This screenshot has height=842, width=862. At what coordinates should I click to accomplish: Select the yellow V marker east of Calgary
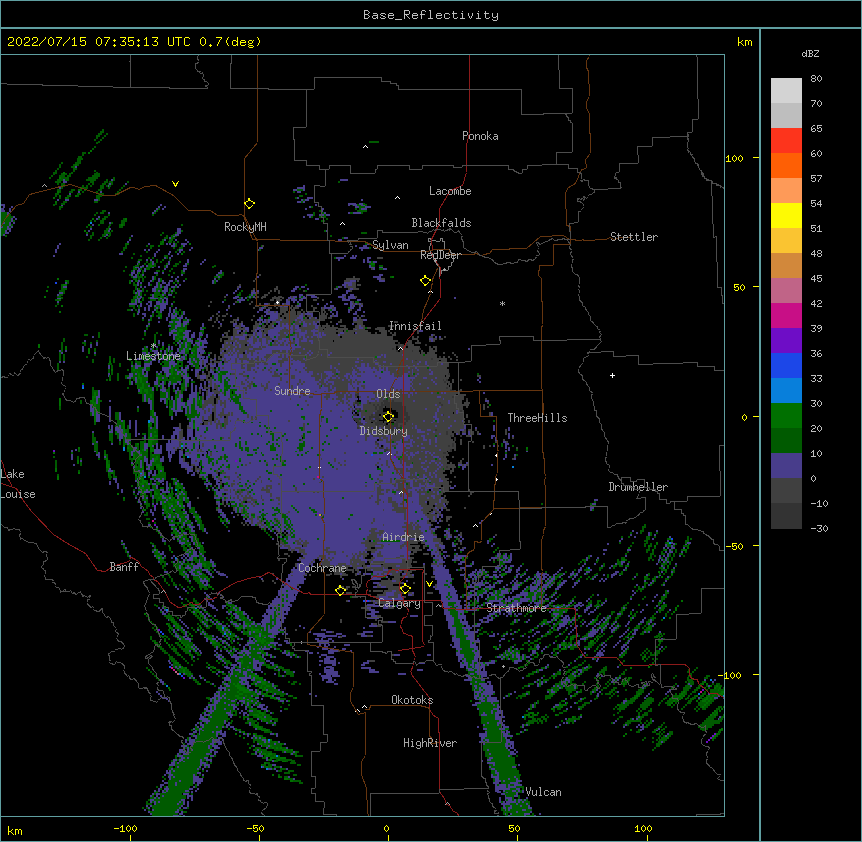[429, 584]
